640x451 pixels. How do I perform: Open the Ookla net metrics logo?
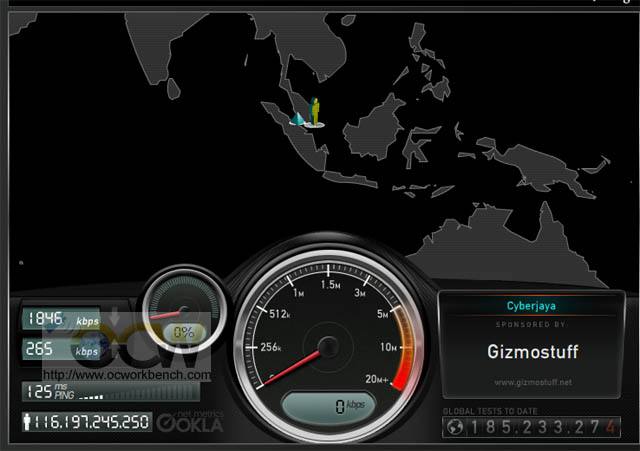[x=190, y=423]
